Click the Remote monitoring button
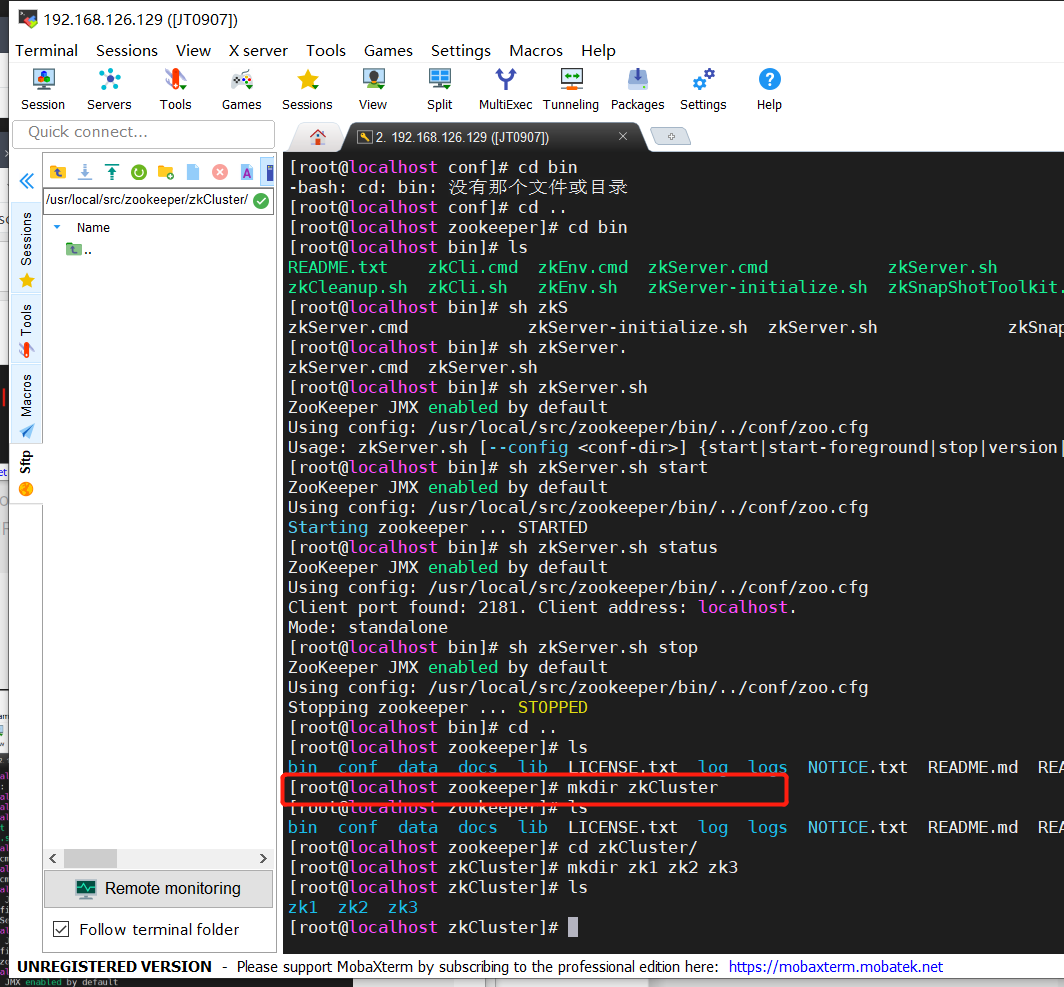1064x987 pixels. 159,888
